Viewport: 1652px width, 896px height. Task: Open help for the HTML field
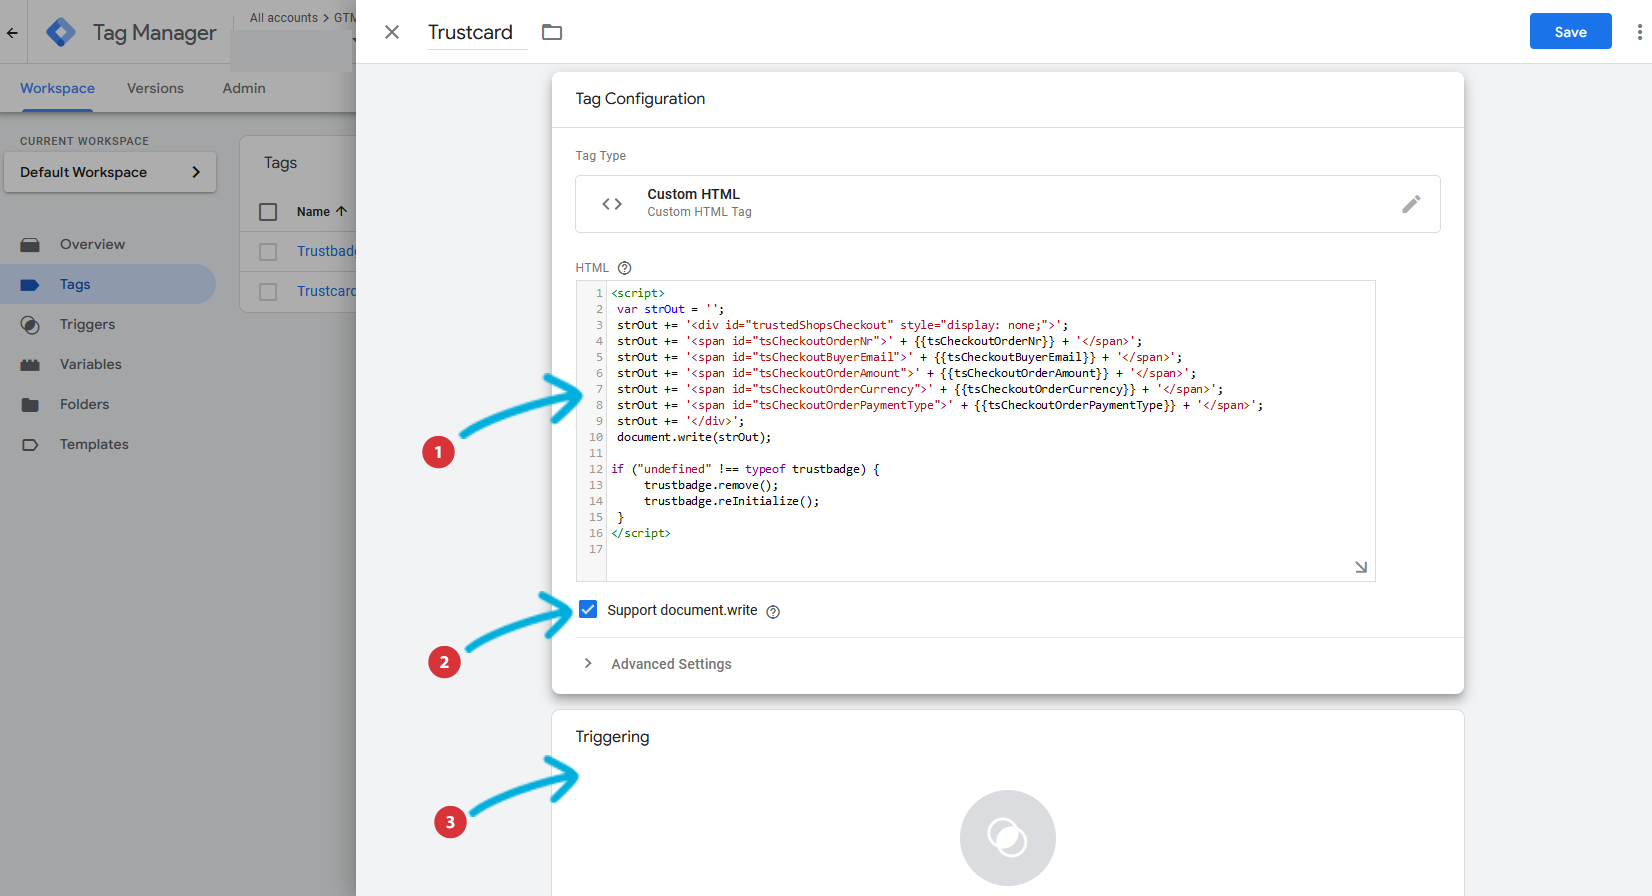point(625,268)
